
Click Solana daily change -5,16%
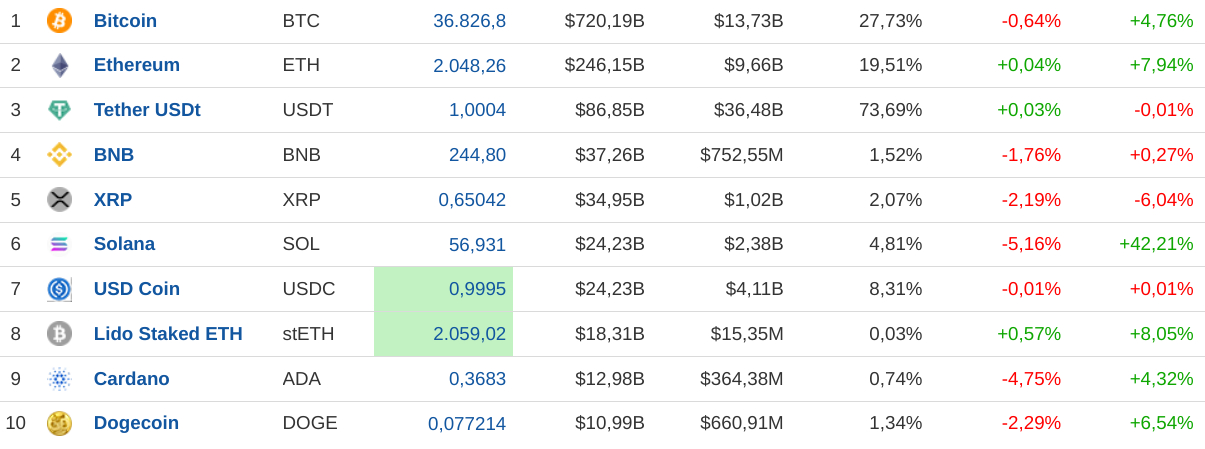[x=1031, y=244]
